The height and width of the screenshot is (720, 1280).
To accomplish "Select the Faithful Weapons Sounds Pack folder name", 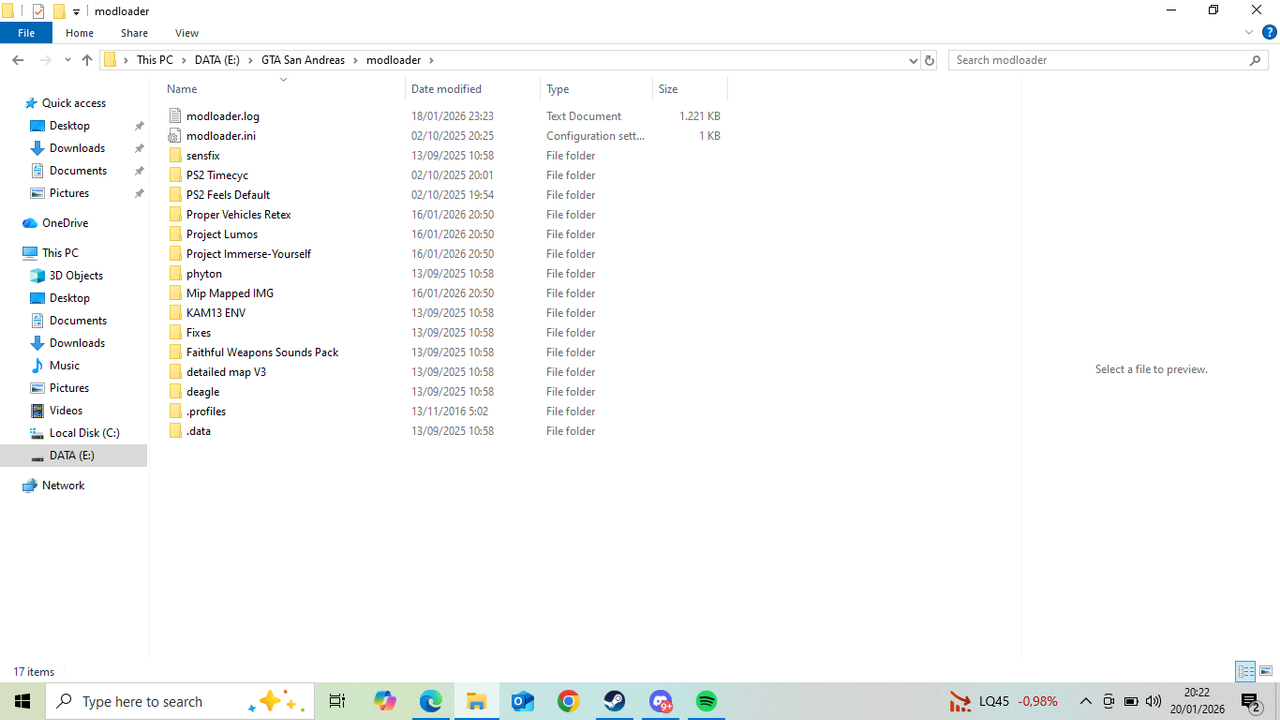I will pyautogui.click(x=262, y=352).
